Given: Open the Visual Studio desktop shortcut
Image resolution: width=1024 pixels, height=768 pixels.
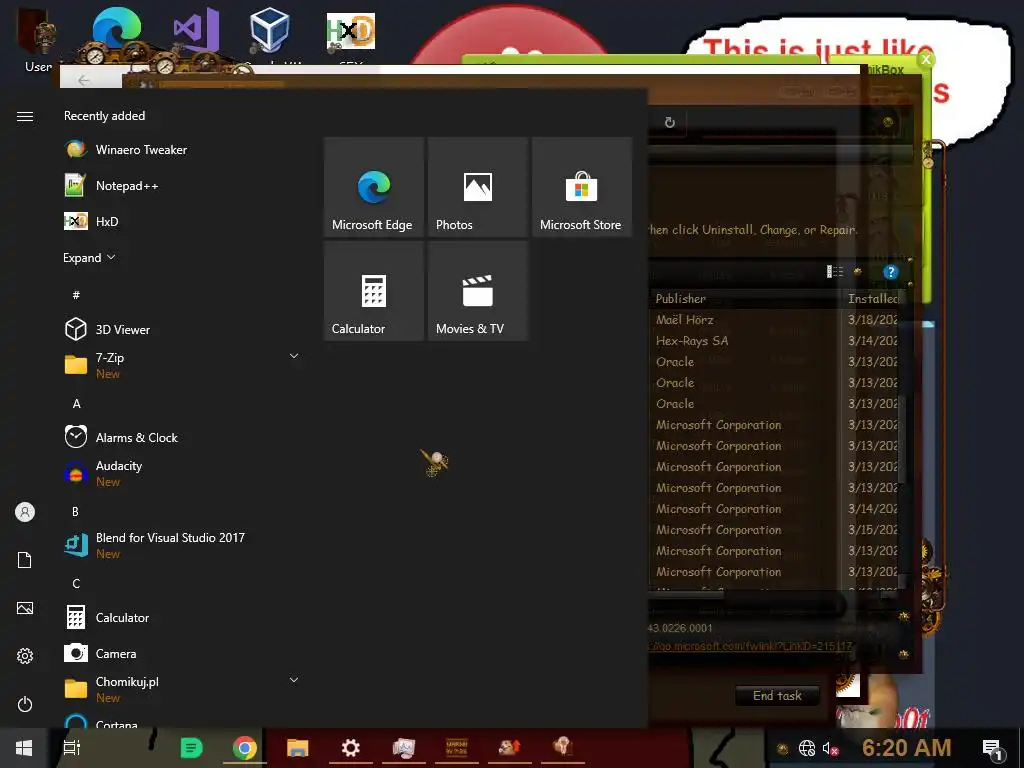Looking at the screenshot, I should point(196,31).
